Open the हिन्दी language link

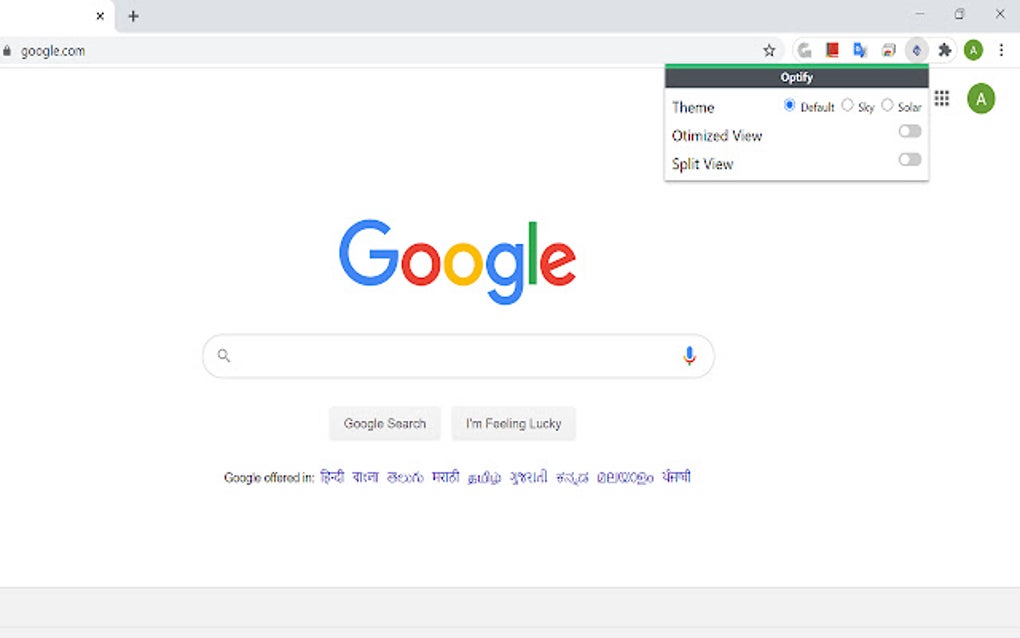(x=331, y=477)
